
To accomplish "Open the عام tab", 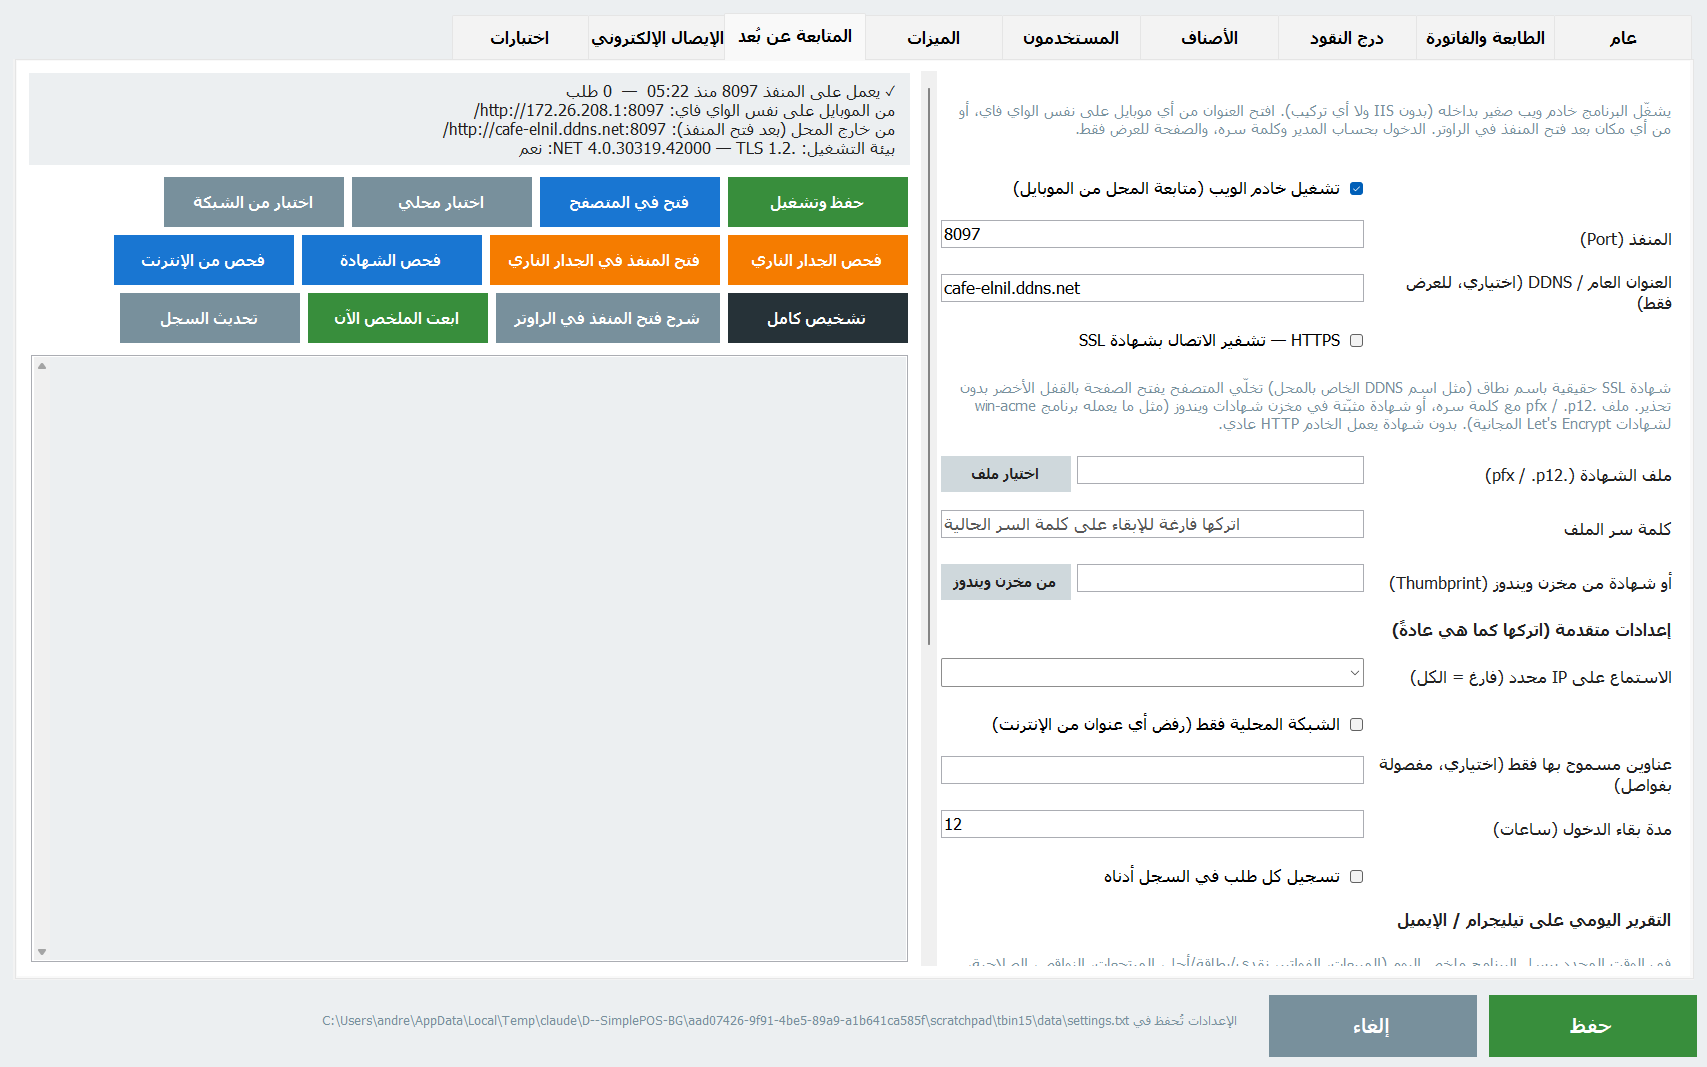I will tap(1623, 38).
